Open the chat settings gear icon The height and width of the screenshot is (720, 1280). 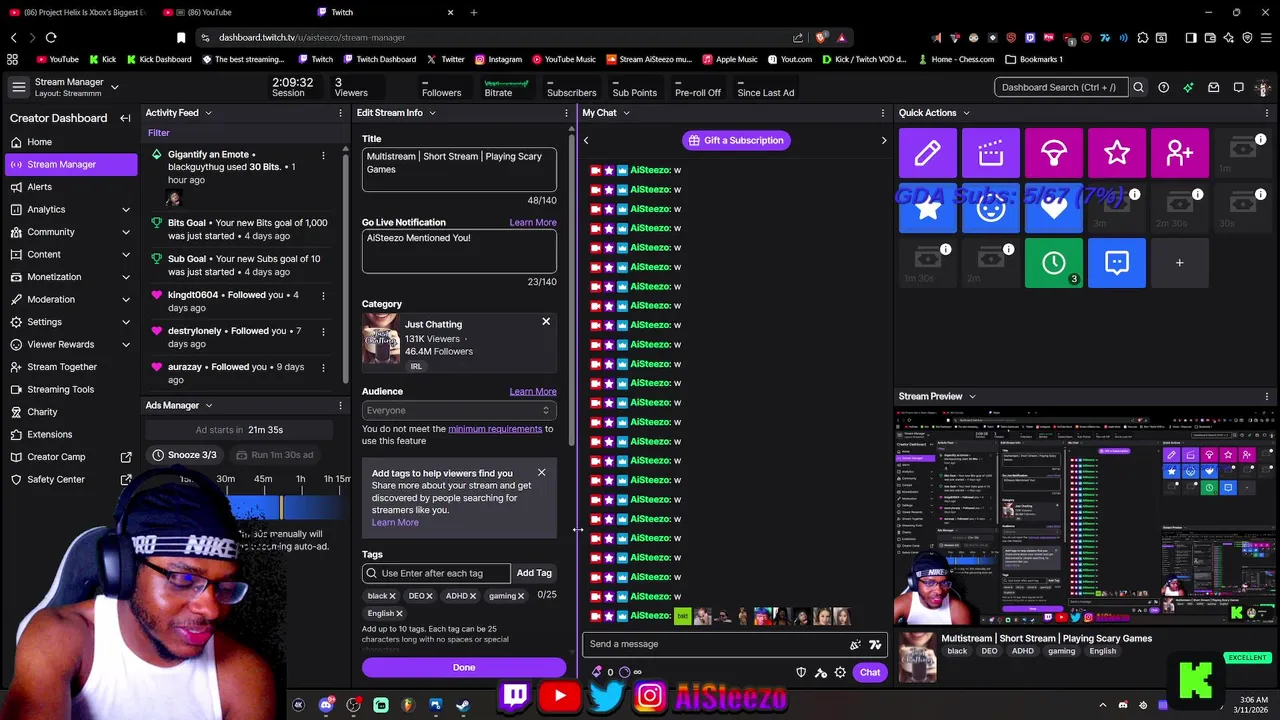(840, 673)
